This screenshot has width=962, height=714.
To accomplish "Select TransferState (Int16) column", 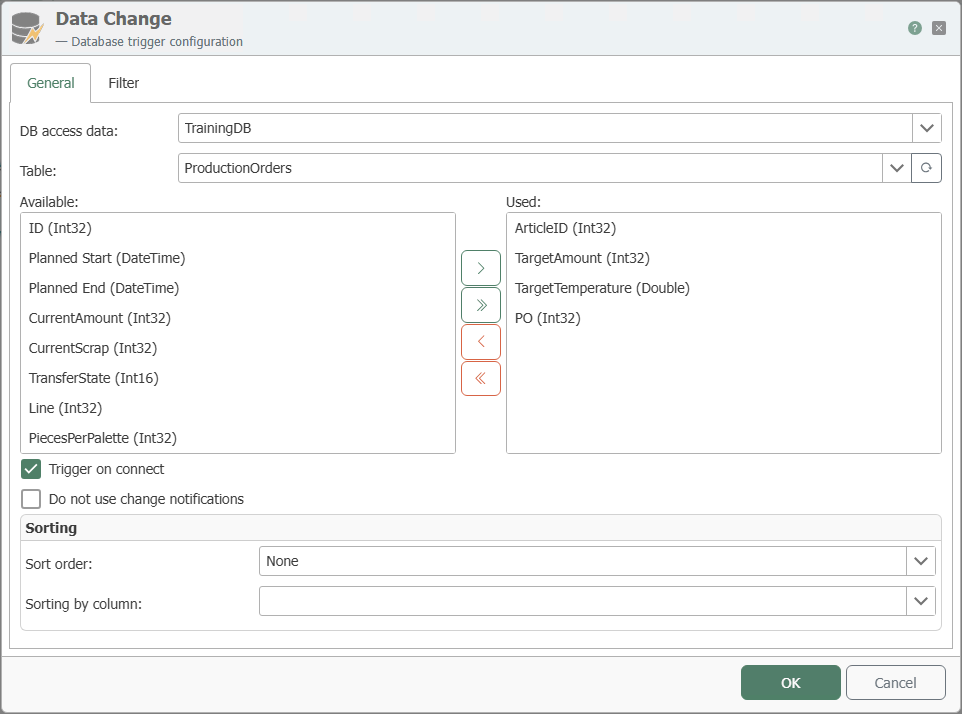I will click(x=237, y=378).
